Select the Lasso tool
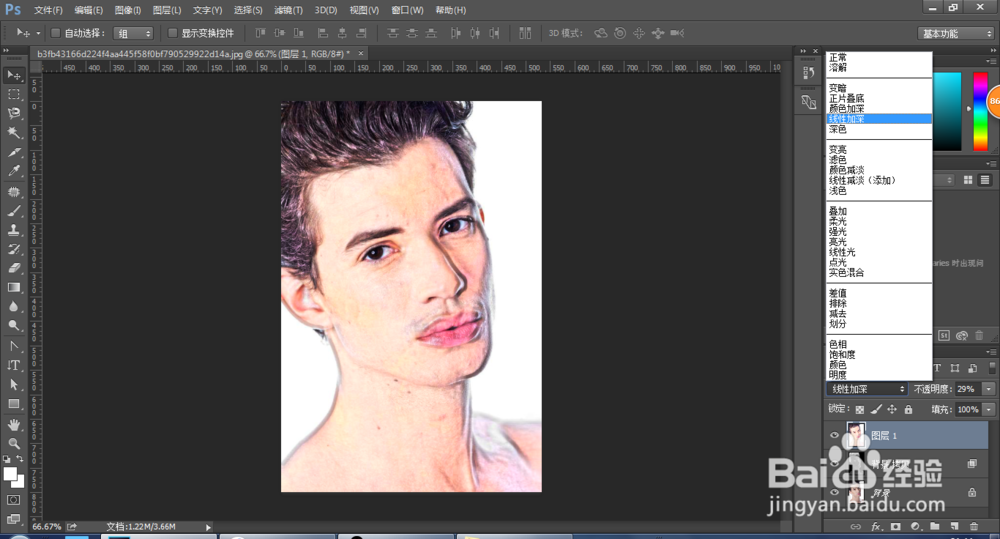Viewport: 1000px width, 539px height. click(x=14, y=113)
